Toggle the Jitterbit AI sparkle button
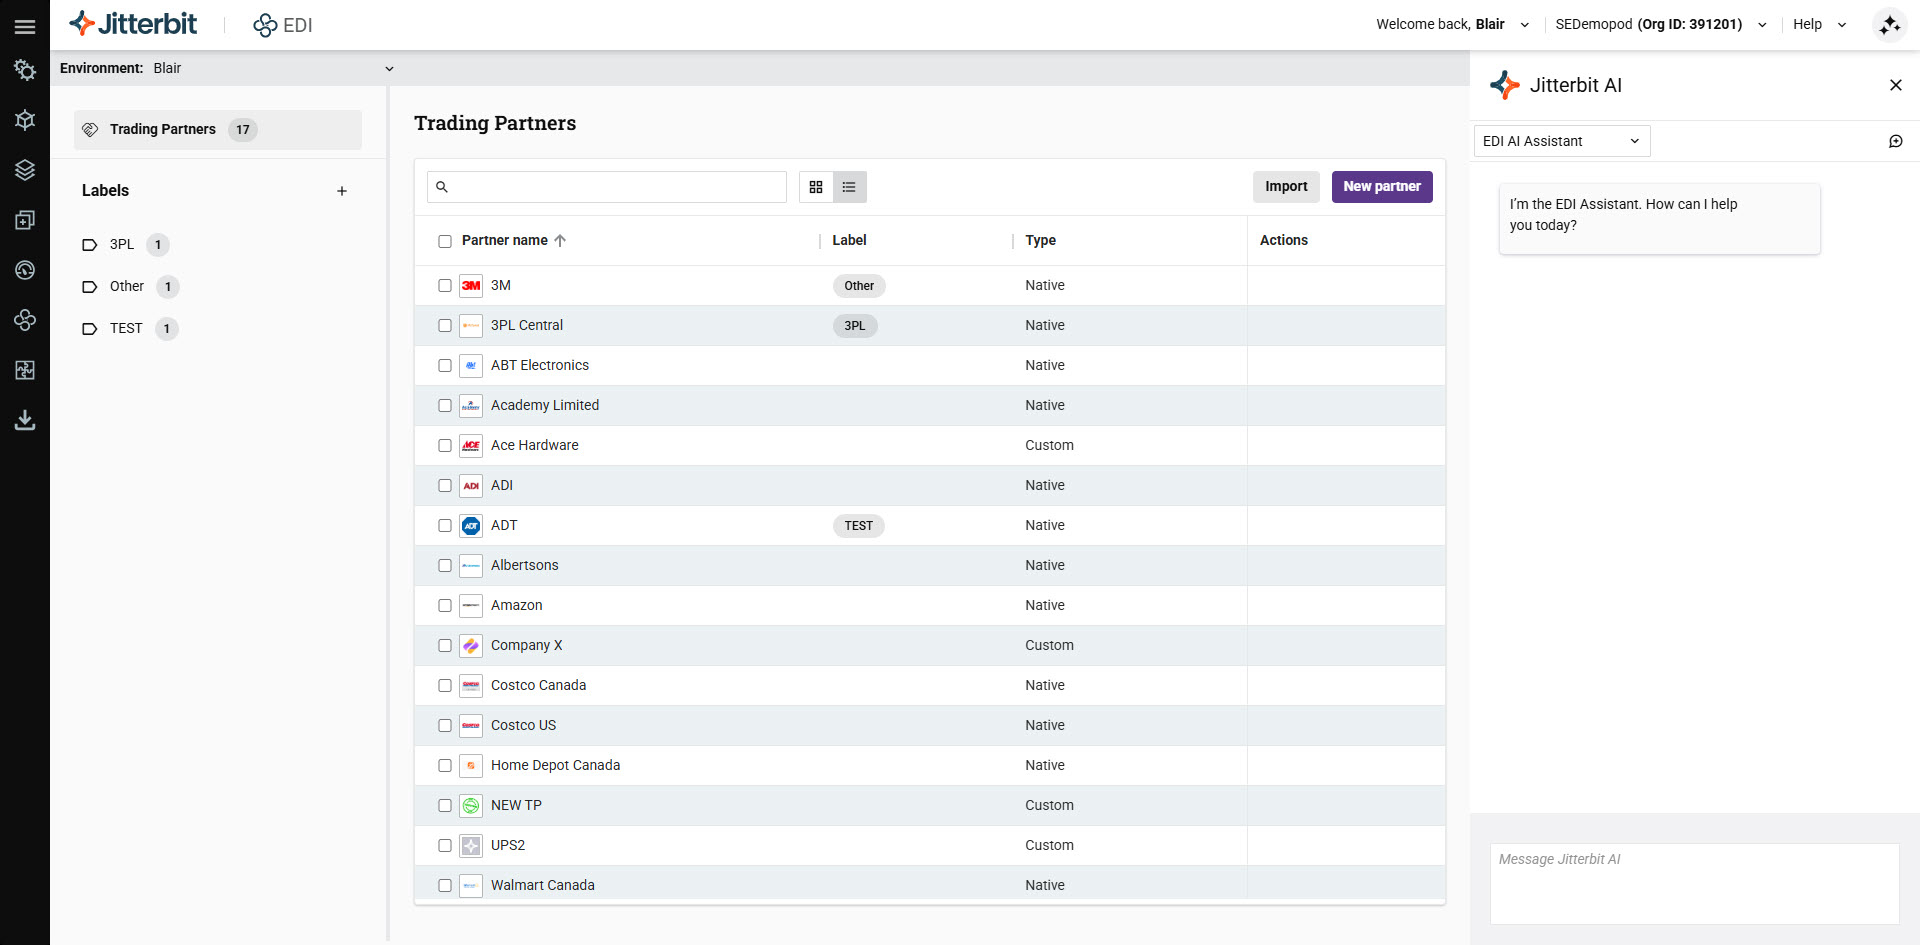 tap(1889, 25)
